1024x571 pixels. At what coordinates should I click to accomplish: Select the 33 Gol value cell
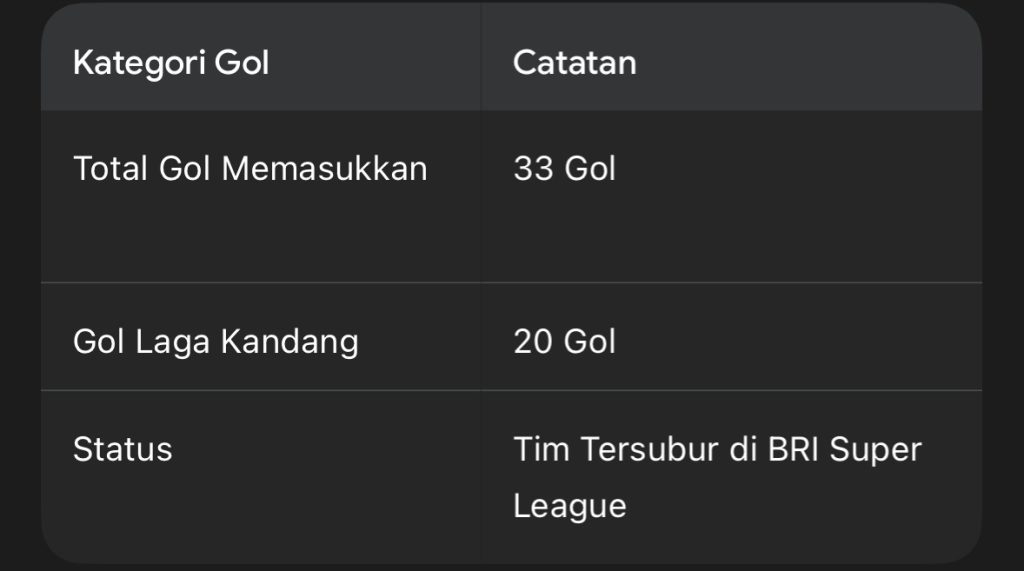(564, 169)
